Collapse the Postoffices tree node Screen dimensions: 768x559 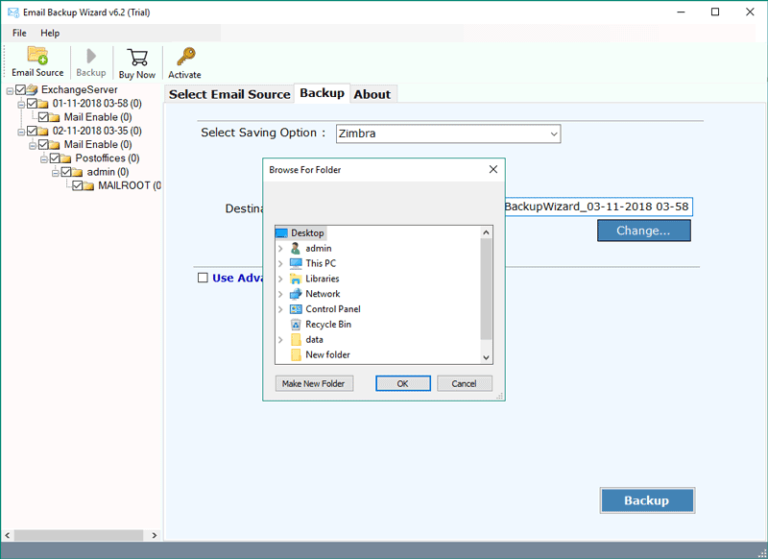tap(44, 159)
